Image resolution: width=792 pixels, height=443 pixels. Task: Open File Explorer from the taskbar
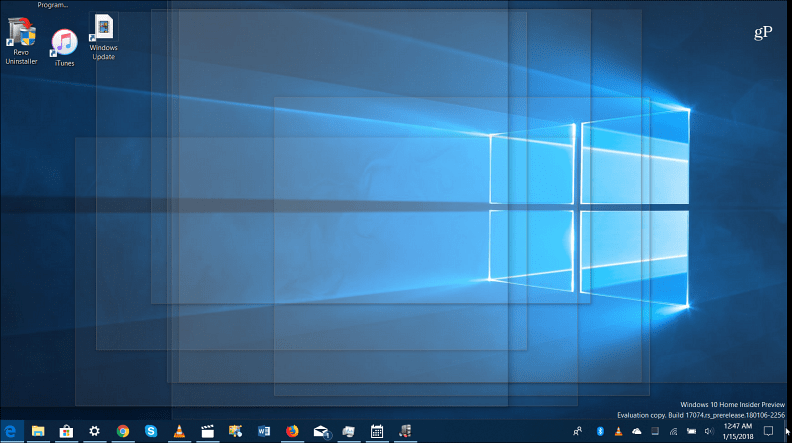pyautogui.click(x=38, y=431)
